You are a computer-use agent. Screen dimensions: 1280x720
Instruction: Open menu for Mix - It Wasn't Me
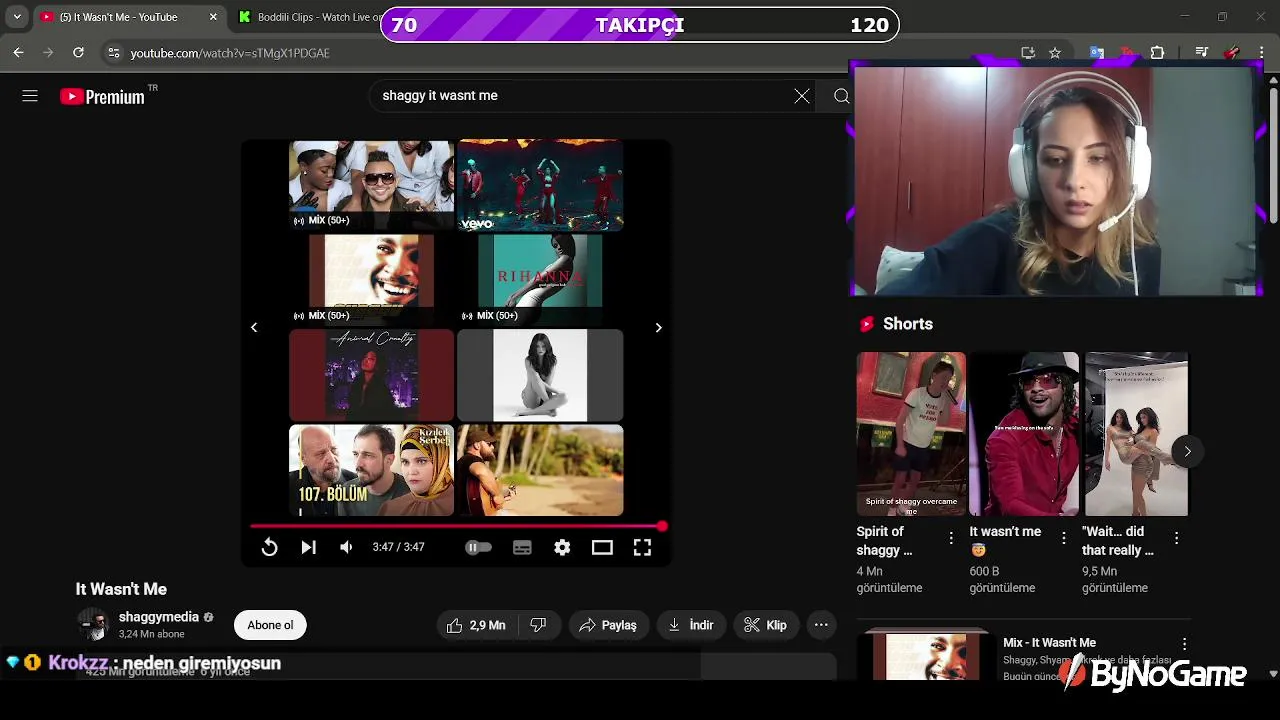coord(1184,645)
